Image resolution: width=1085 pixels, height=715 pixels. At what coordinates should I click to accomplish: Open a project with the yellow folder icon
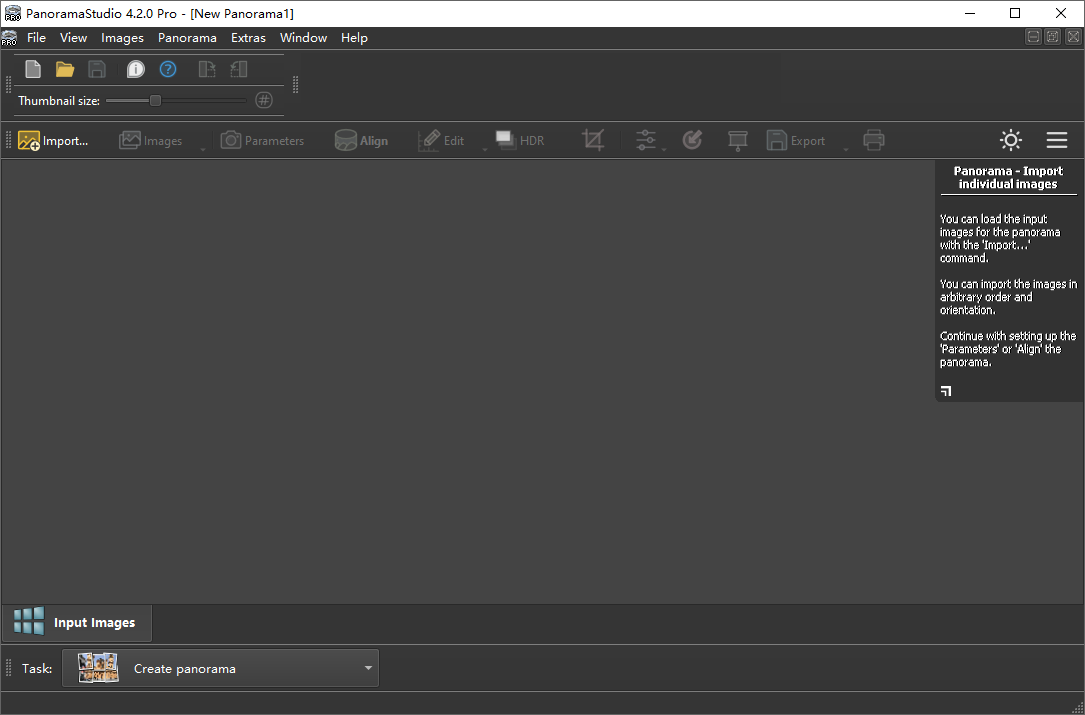pyautogui.click(x=65, y=69)
